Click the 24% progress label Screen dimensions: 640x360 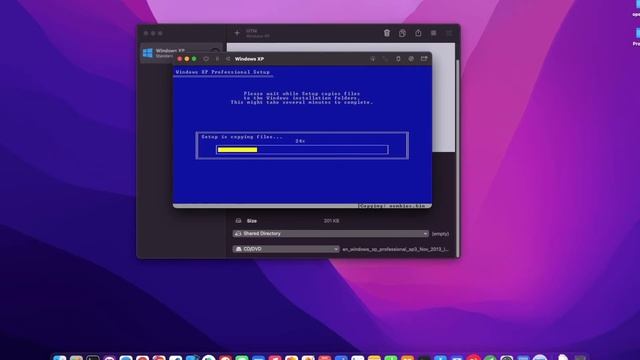(x=300, y=141)
